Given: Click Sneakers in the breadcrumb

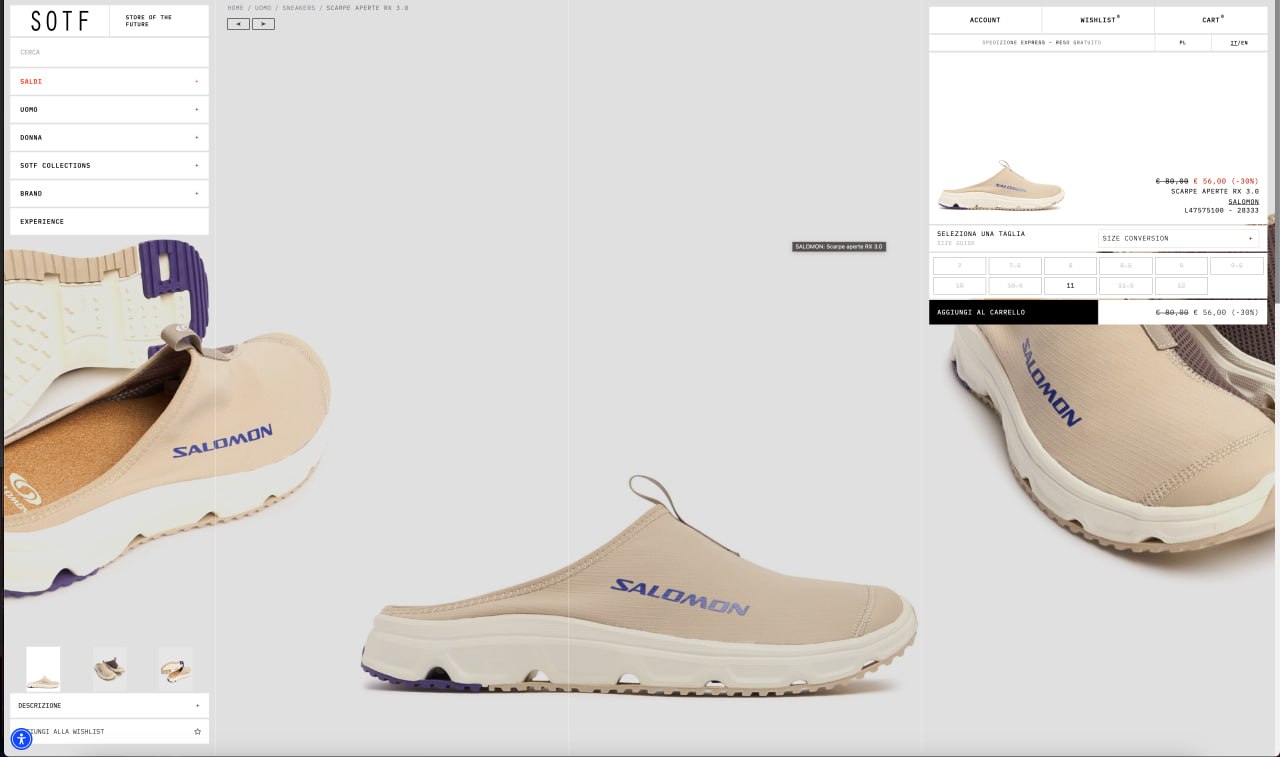Looking at the screenshot, I should 299,8.
